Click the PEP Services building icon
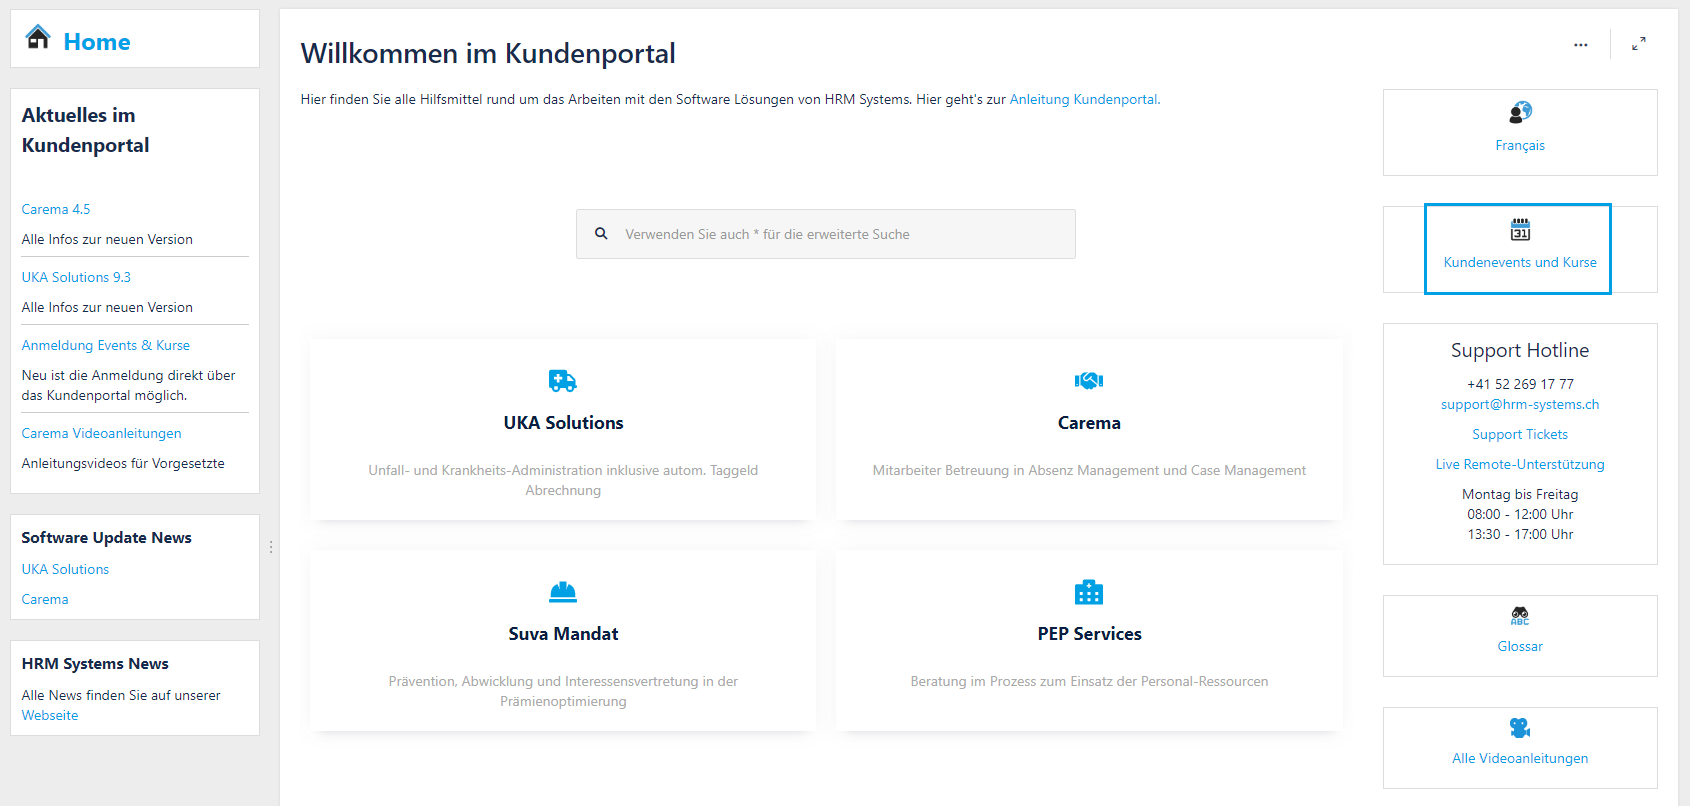This screenshot has height=806, width=1690. pos(1089,592)
